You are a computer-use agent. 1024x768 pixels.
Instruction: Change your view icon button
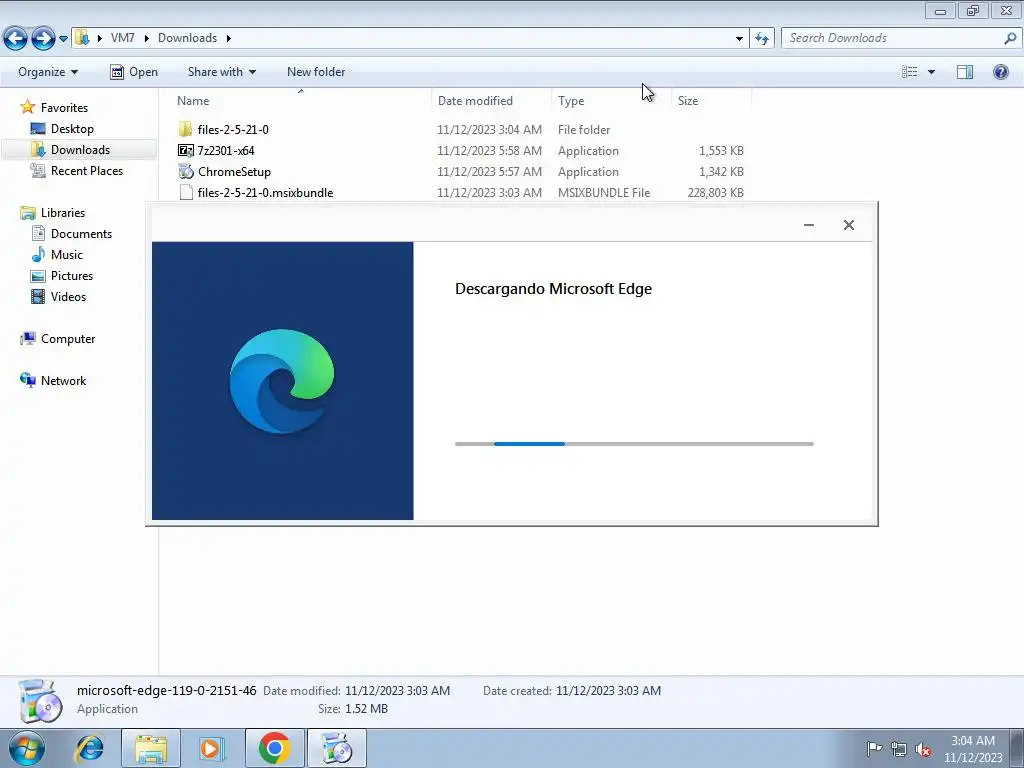pyautogui.click(x=910, y=72)
